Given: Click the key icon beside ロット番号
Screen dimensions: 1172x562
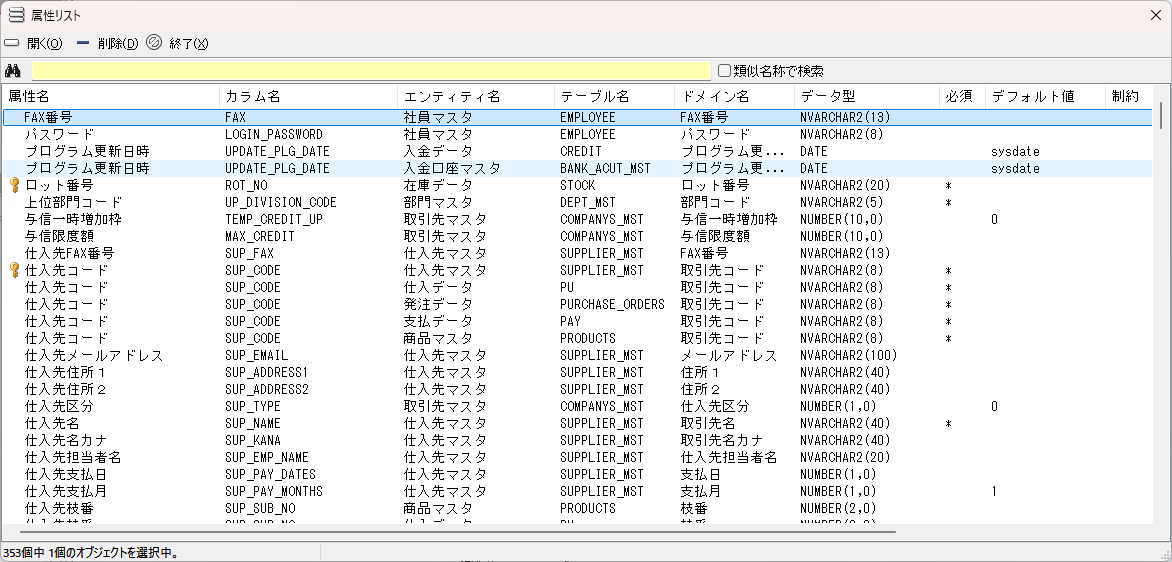Looking at the screenshot, I should [13, 185].
